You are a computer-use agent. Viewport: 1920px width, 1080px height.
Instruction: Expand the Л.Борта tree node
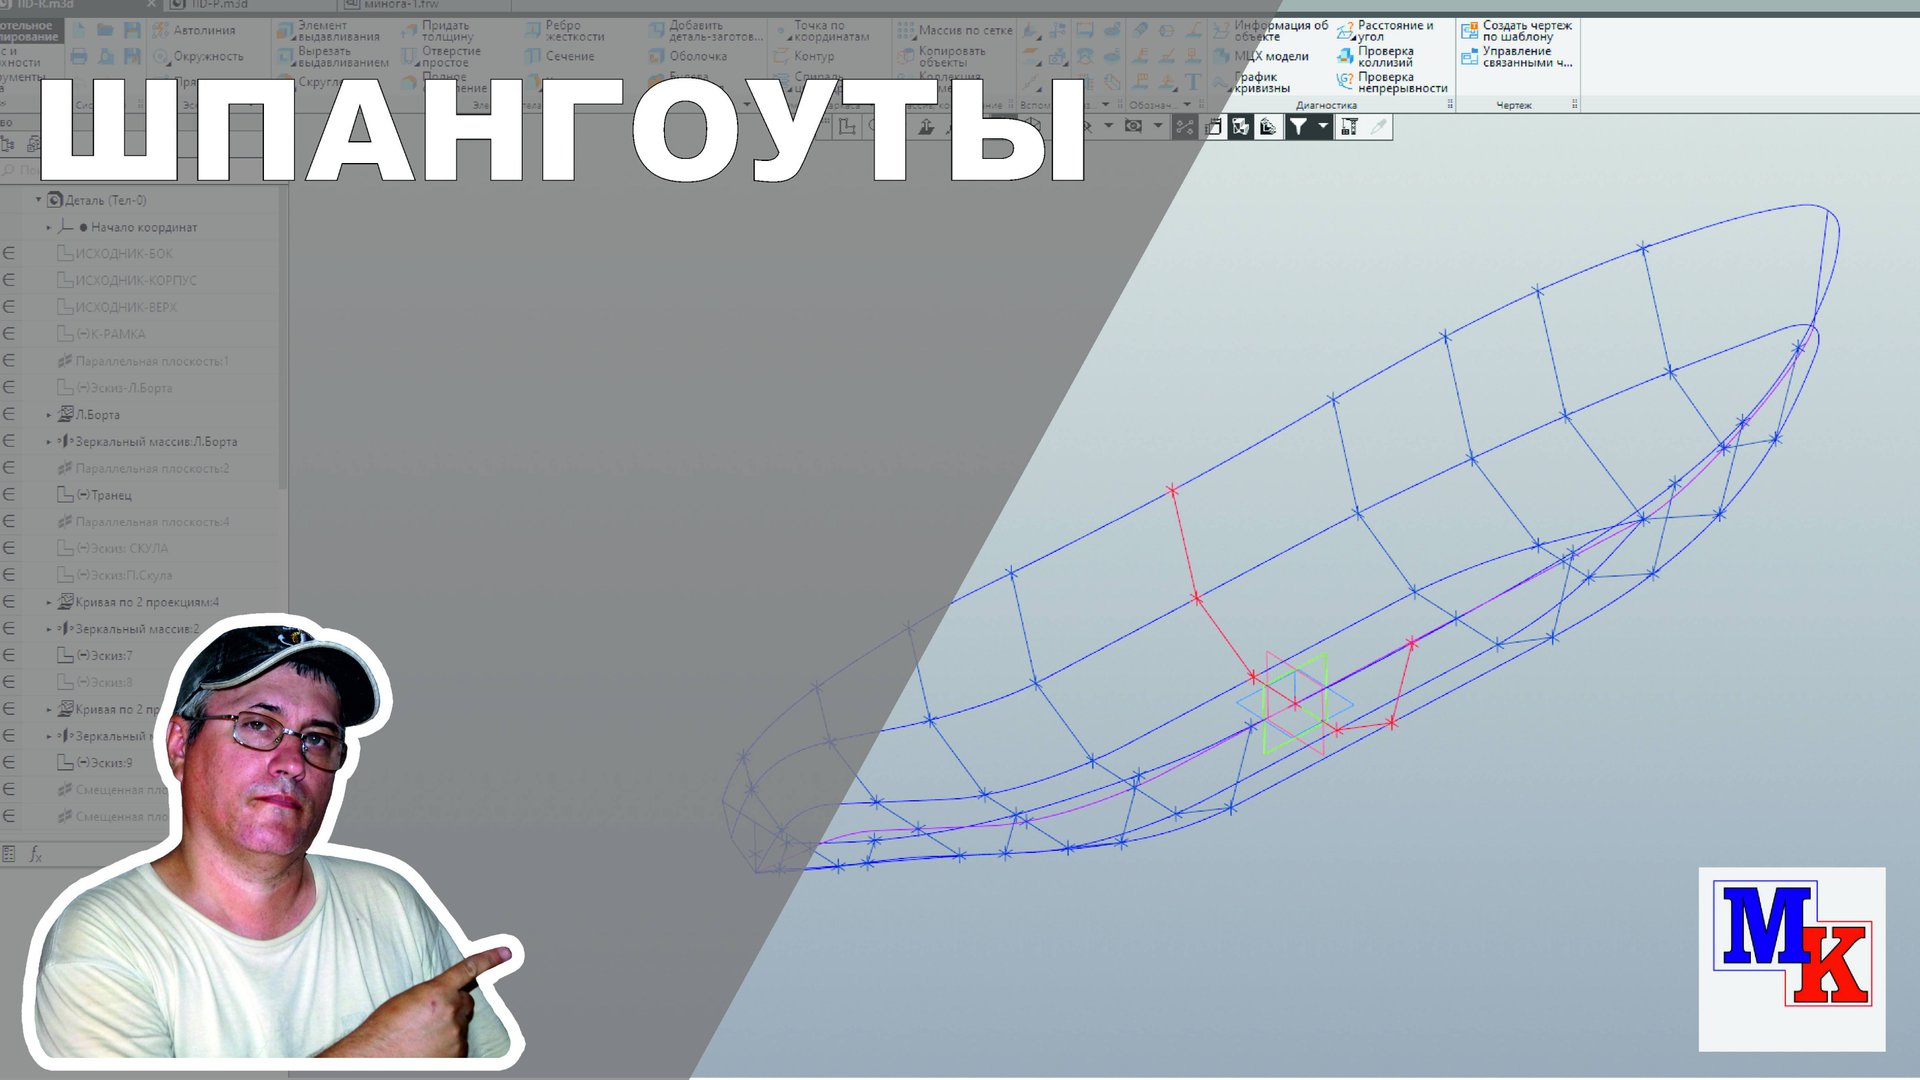(49, 415)
